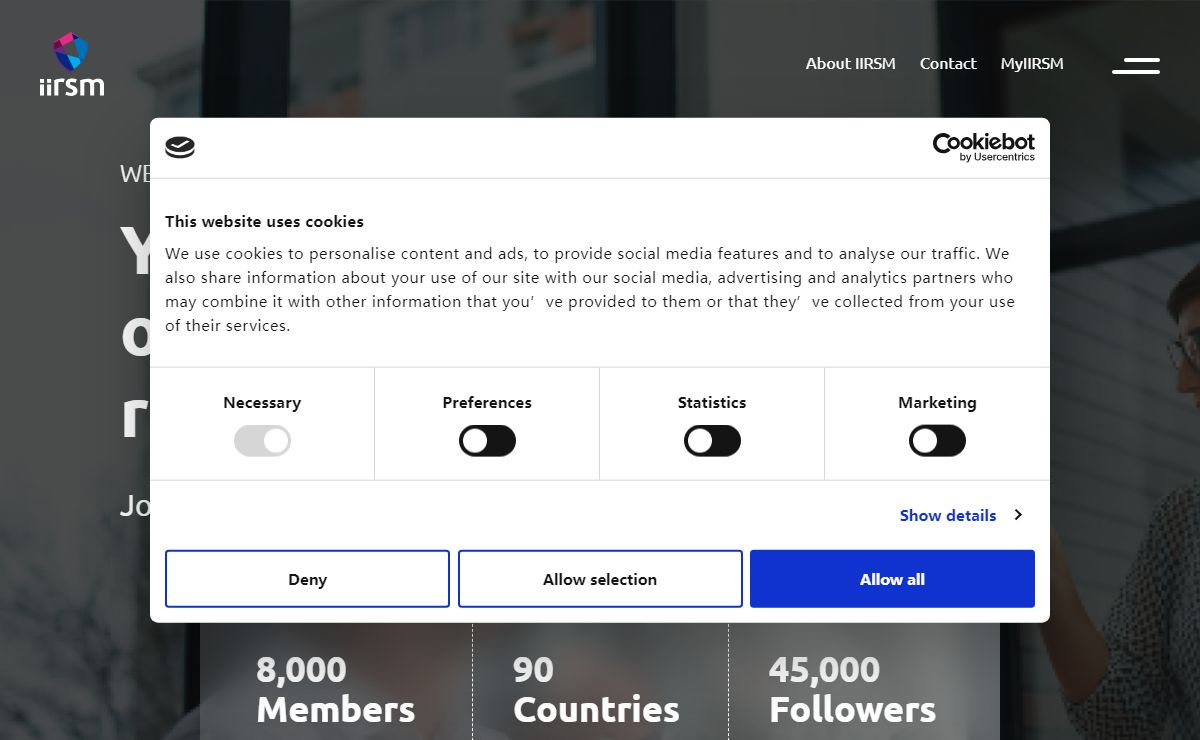The height and width of the screenshot is (740, 1200).
Task: Click the 90 Countries statistic
Action: click(x=596, y=689)
